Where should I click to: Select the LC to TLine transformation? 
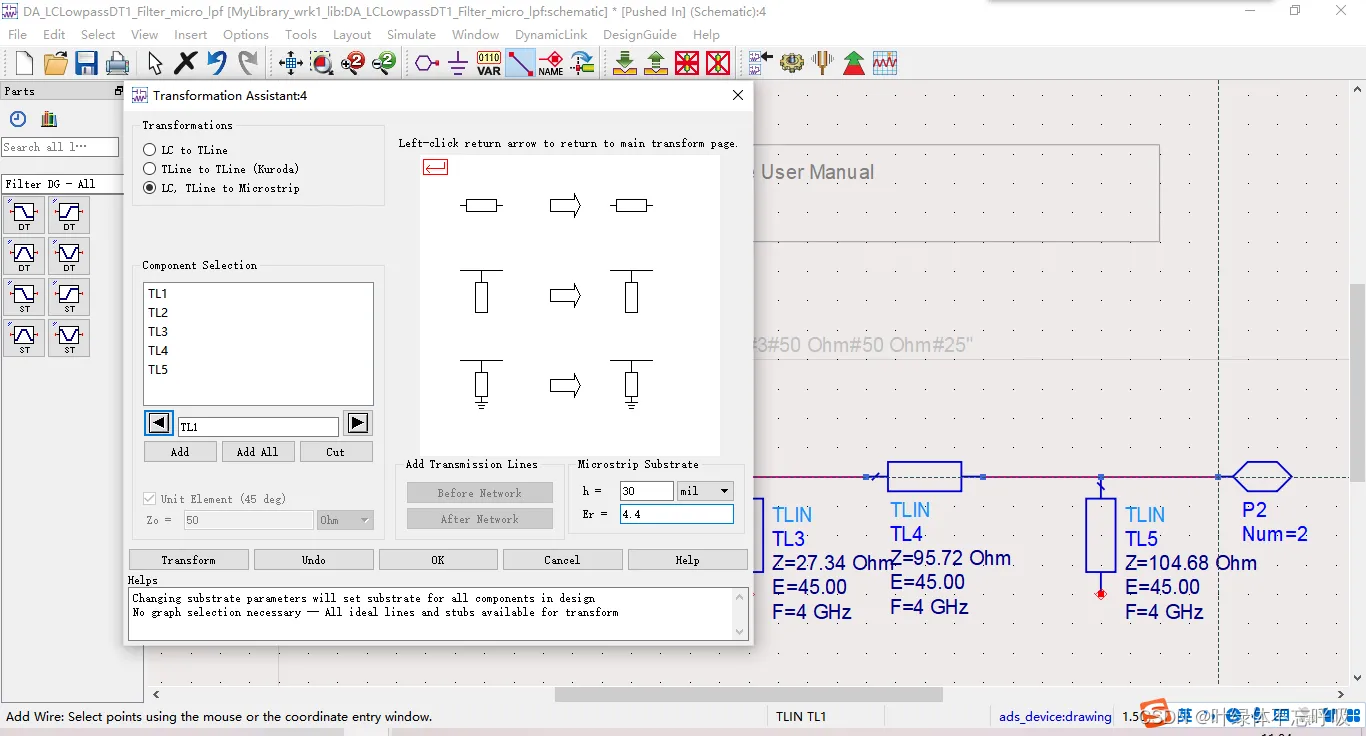click(x=150, y=150)
